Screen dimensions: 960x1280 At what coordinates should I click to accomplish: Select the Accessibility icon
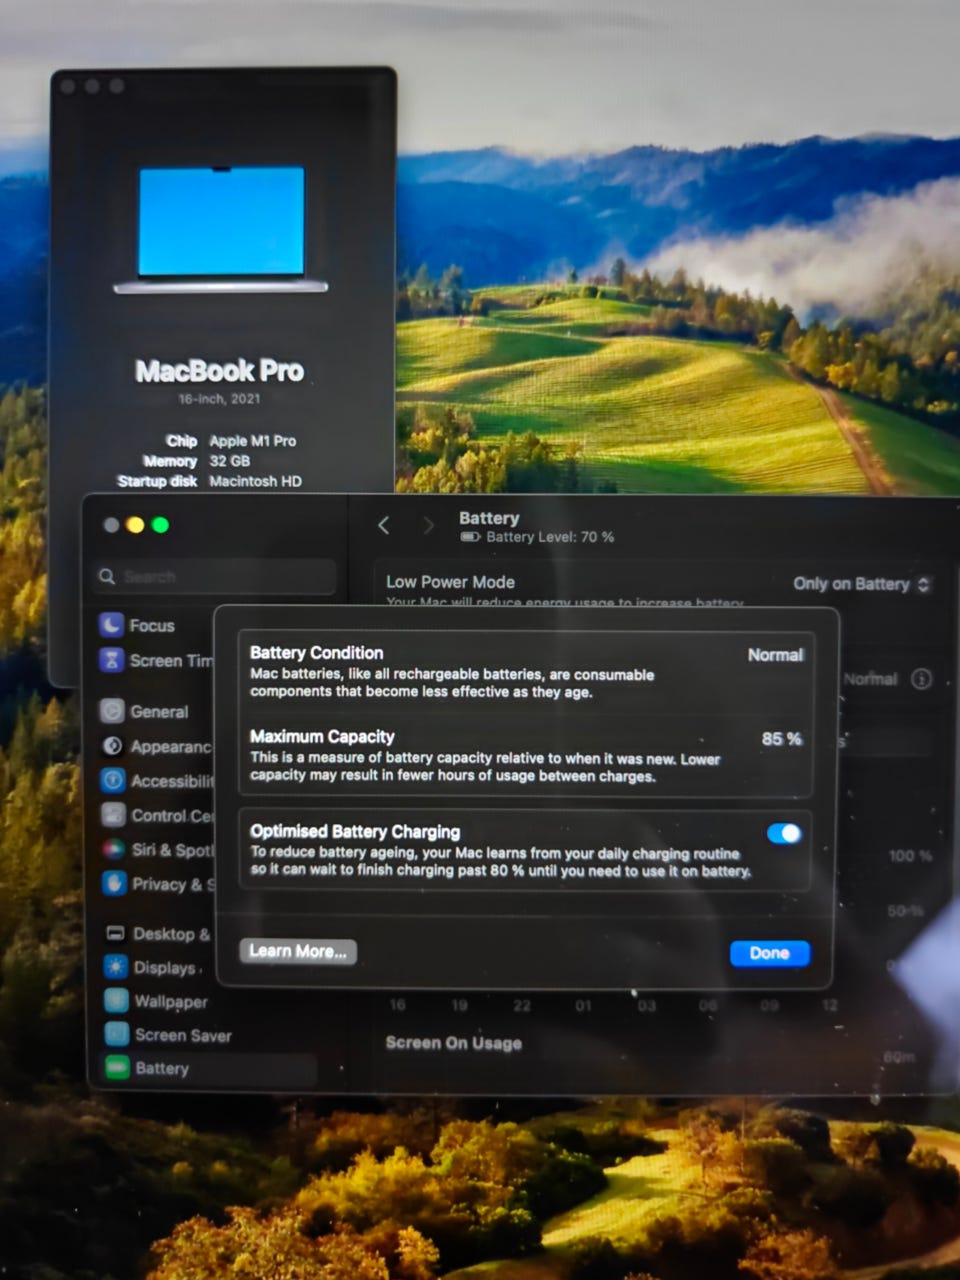tap(113, 780)
